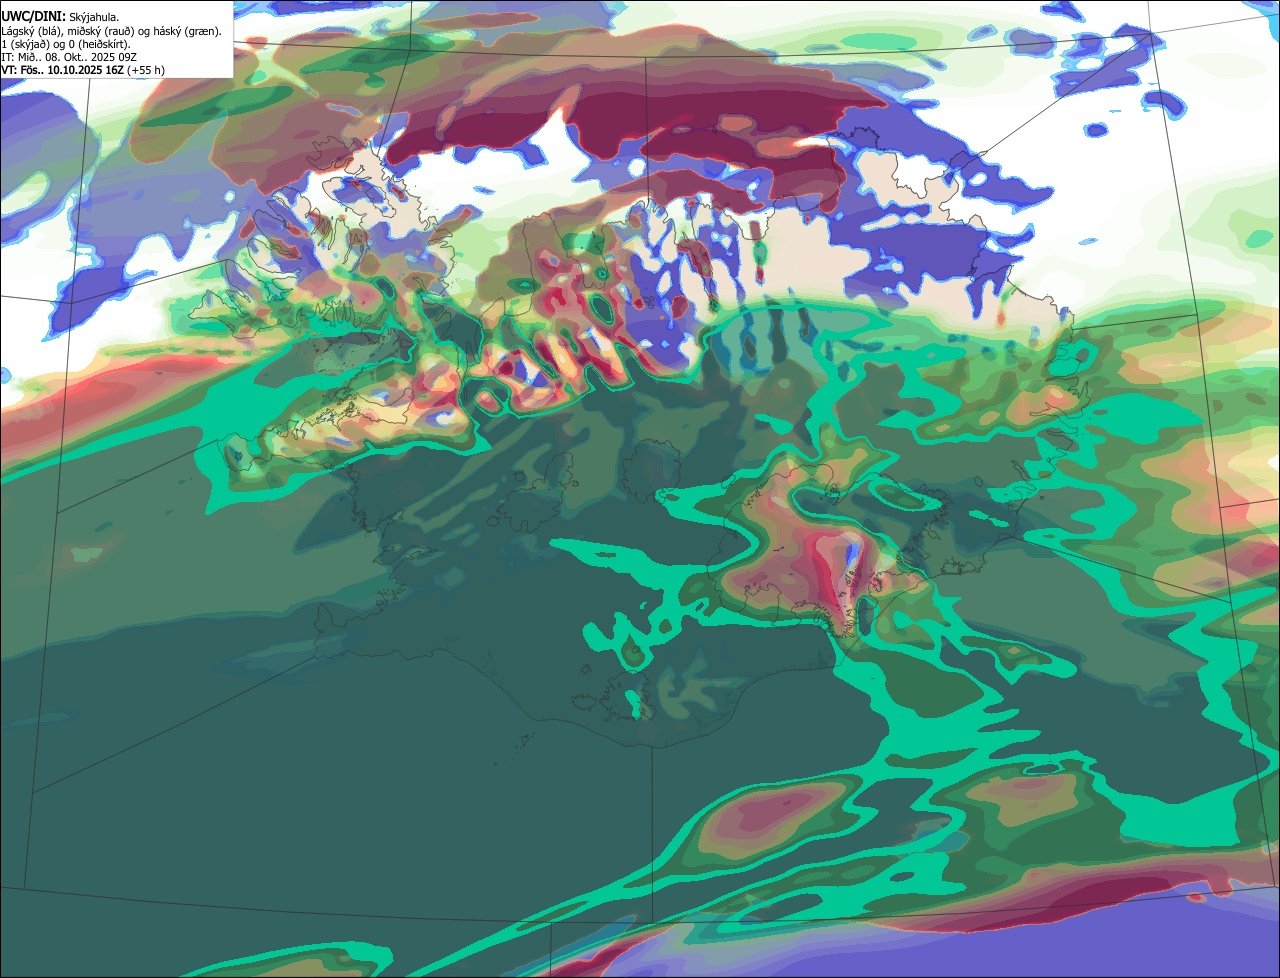Select the "1 (skýjað) og 0 (heiðskírt)." line
This screenshot has width=1280, height=978.
(66, 44)
